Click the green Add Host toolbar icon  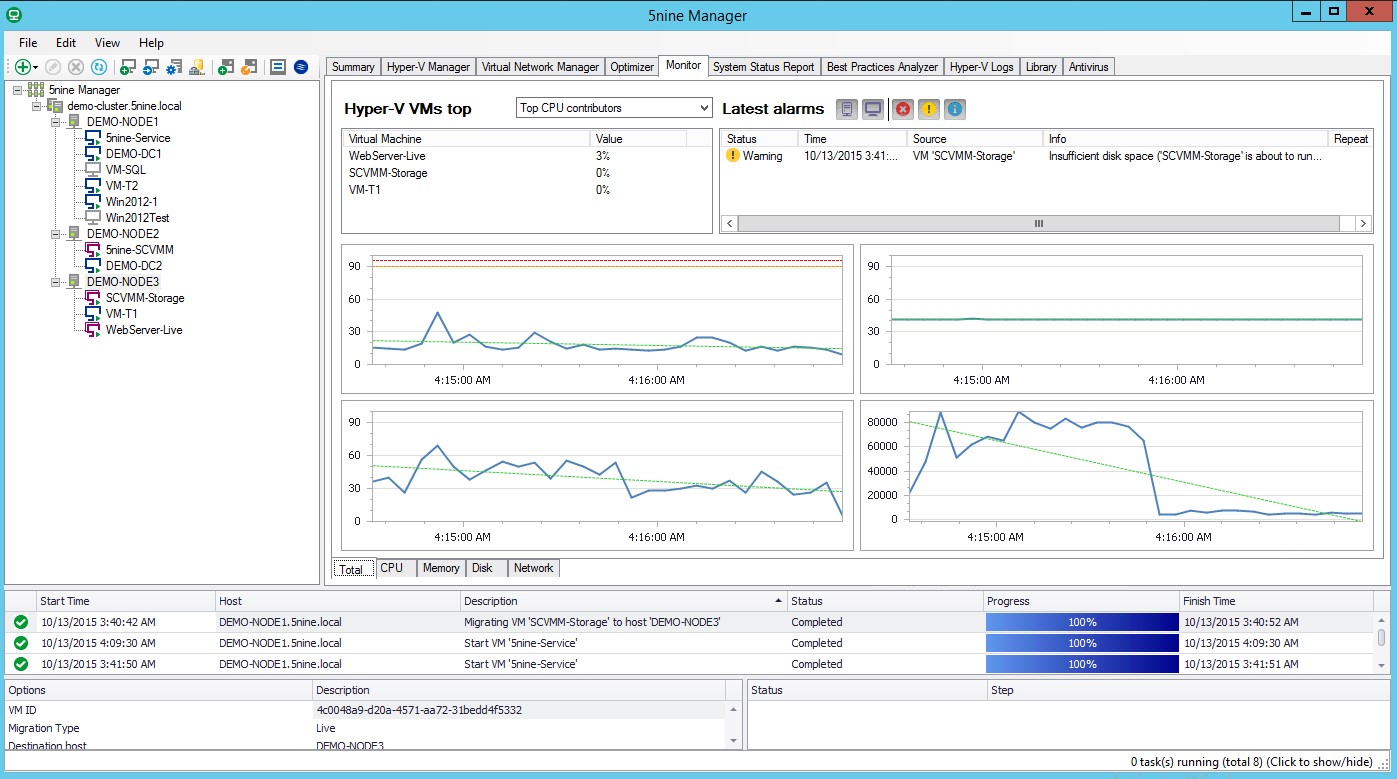223,66
